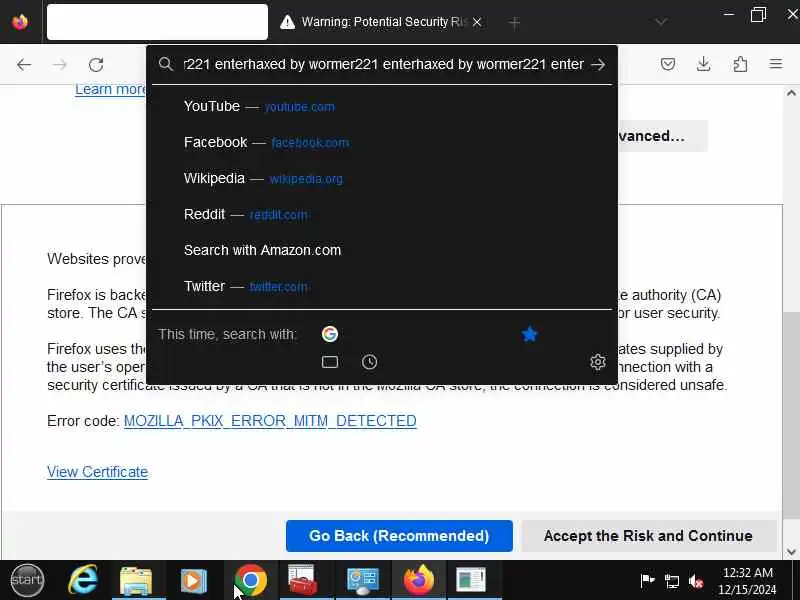The height and width of the screenshot is (600, 800).
Task: Launch Windows Media Player from taskbar
Action: (193, 580)
